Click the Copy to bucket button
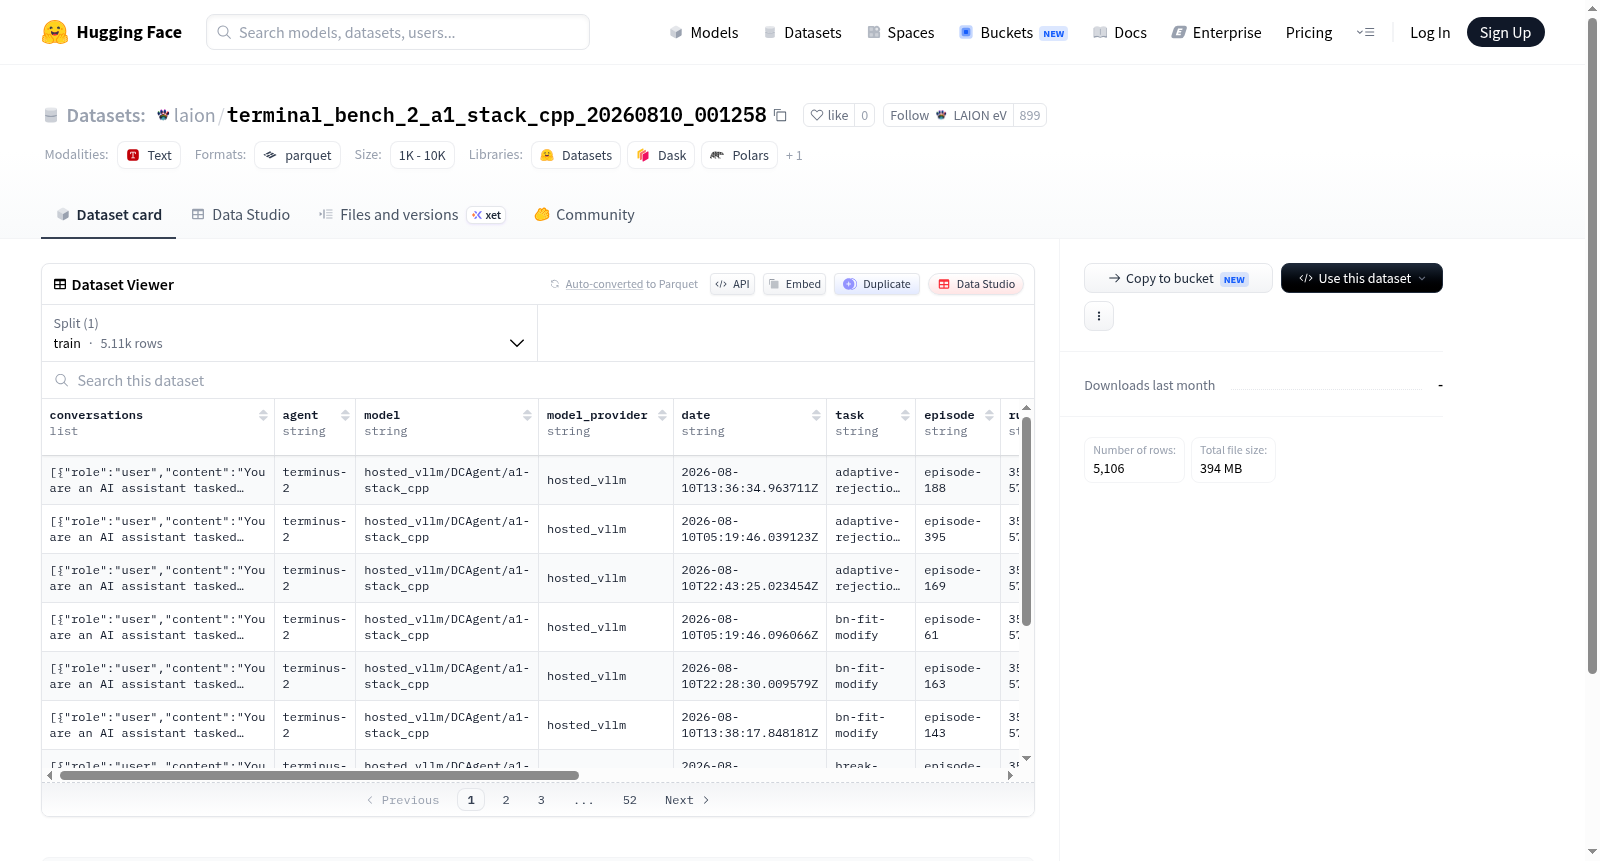 [x=1178, y=278]
